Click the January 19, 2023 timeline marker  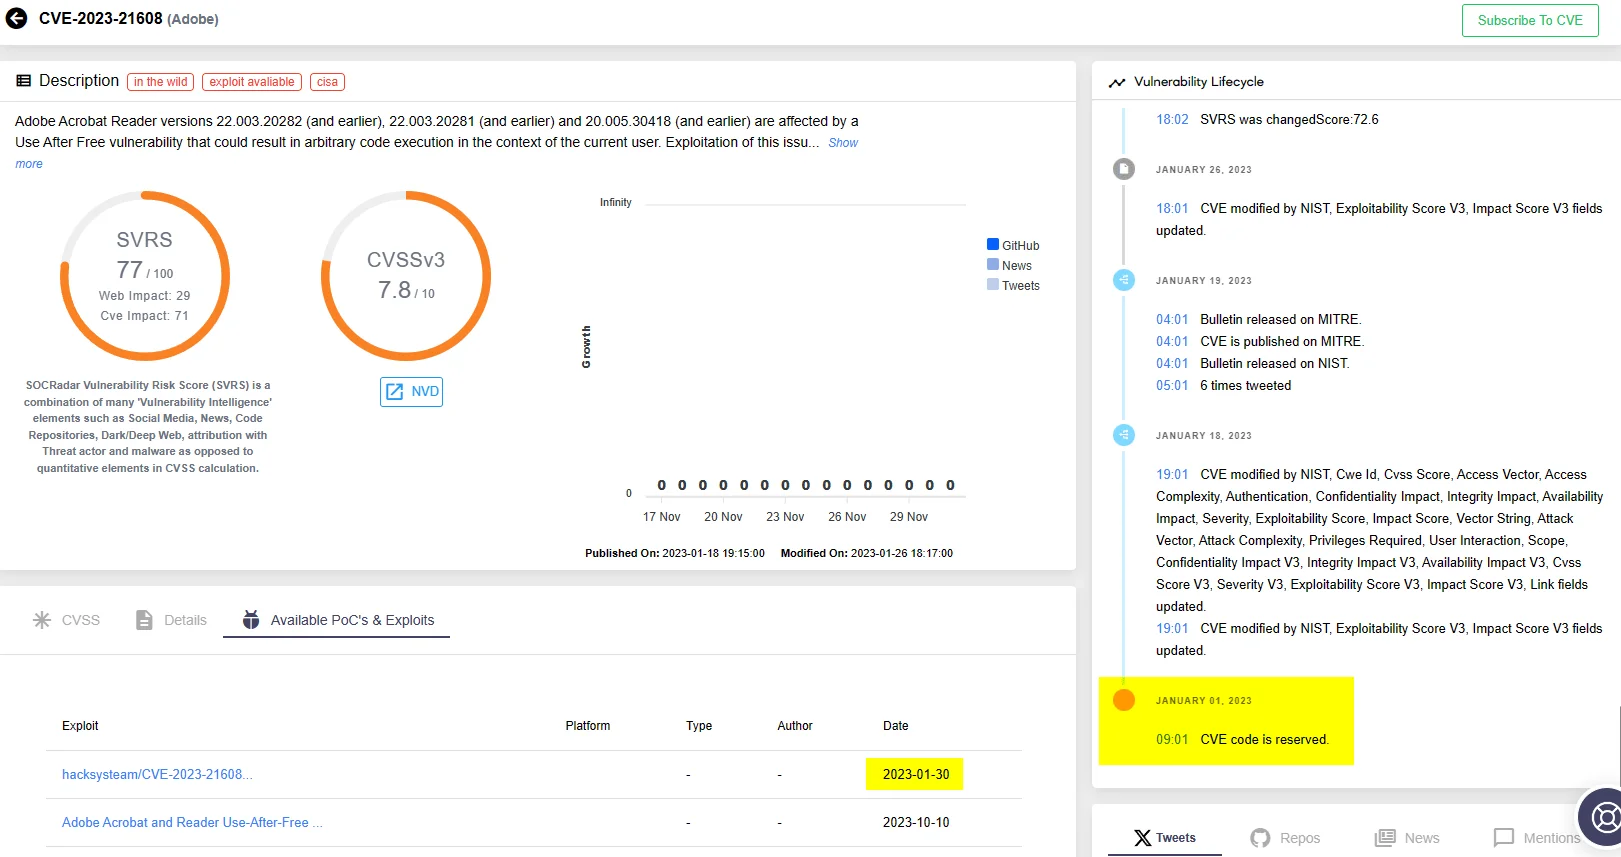[1124, 280]
